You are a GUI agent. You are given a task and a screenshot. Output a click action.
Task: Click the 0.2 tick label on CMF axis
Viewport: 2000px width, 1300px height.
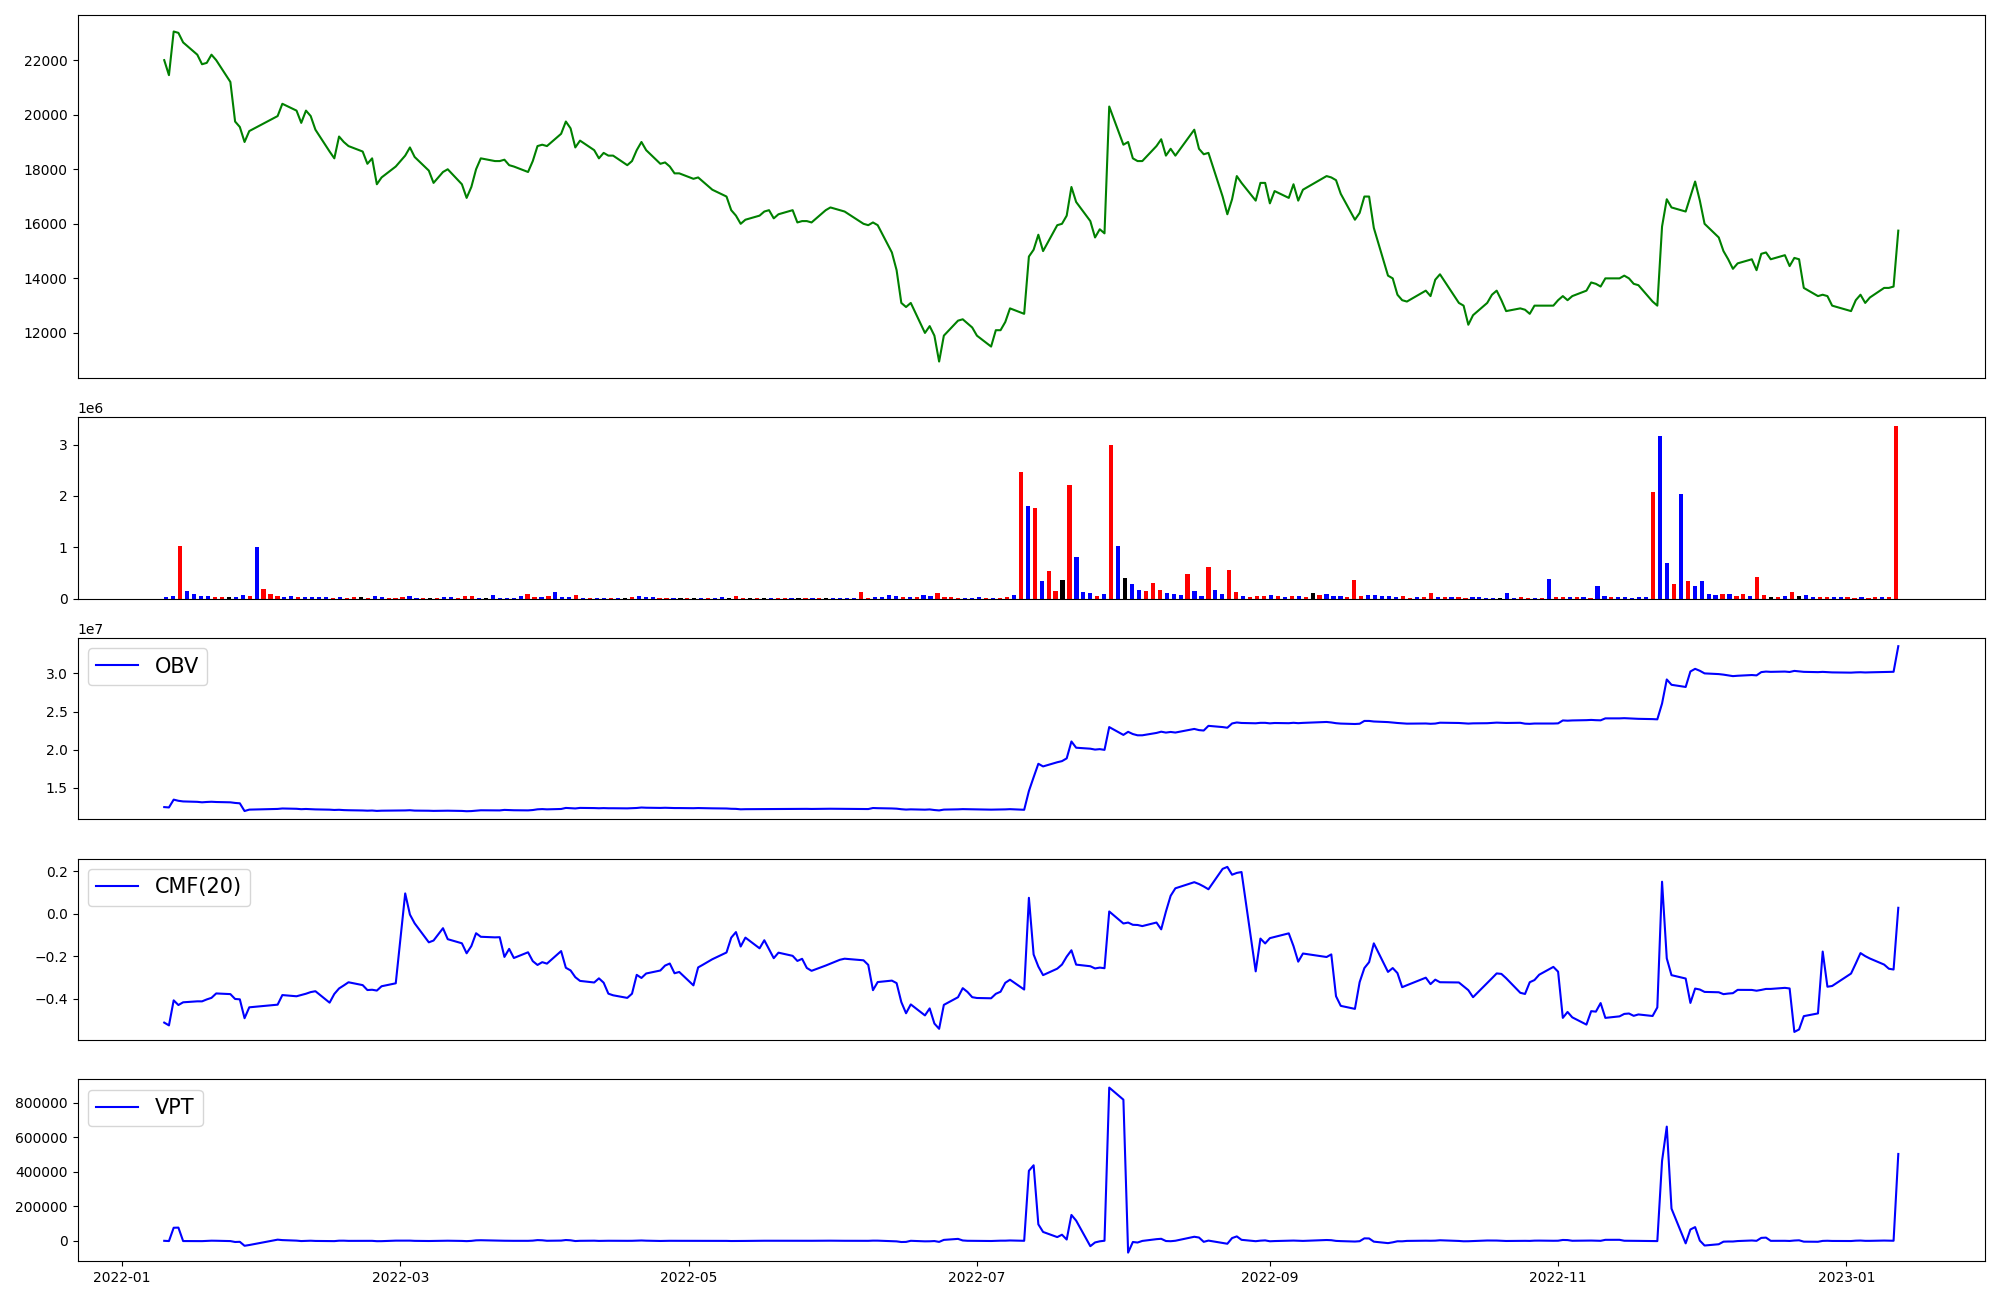point(57,872)
